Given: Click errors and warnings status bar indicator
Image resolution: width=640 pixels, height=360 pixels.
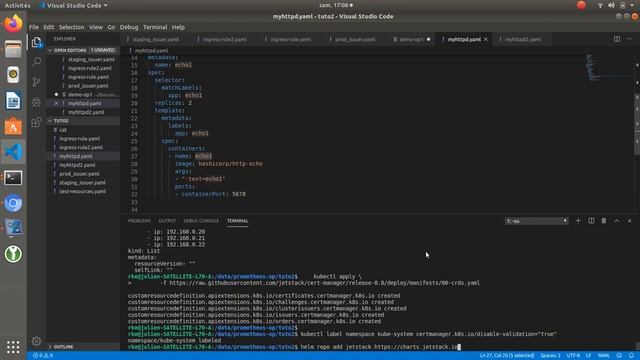Looking at the screenshot, I should 43,356.
